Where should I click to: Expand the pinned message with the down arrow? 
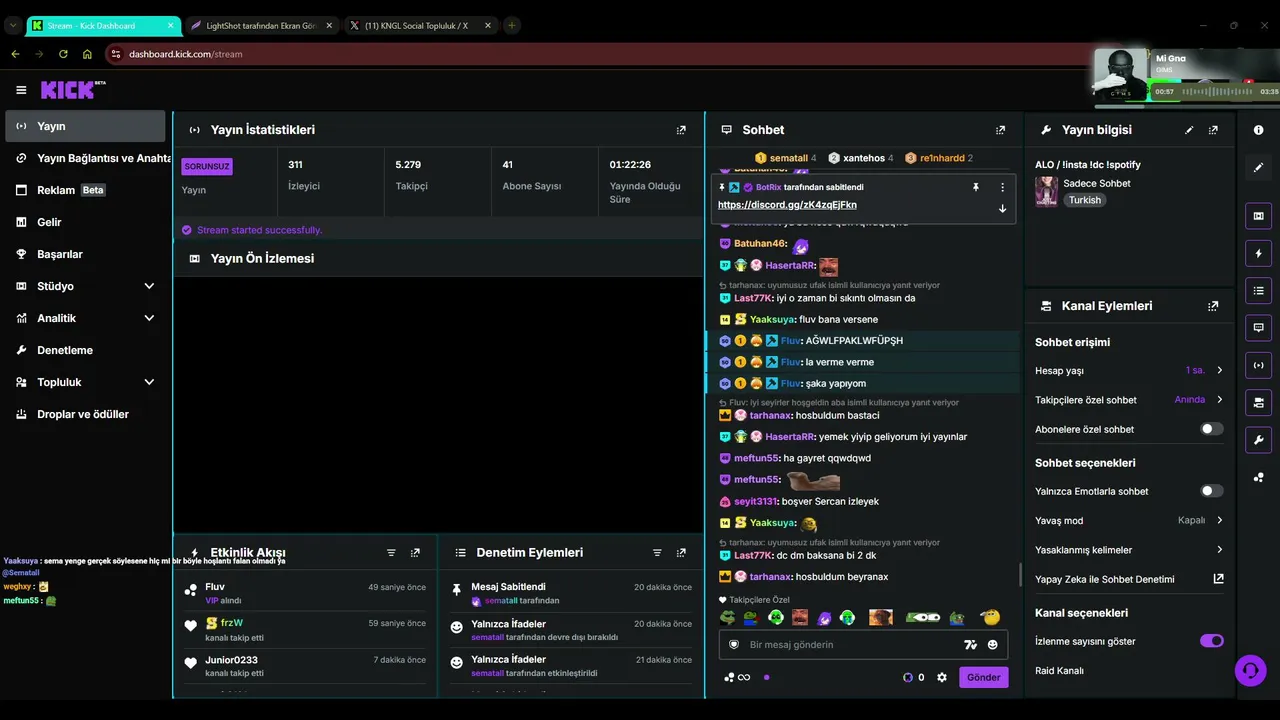[x=1002, y=208]
